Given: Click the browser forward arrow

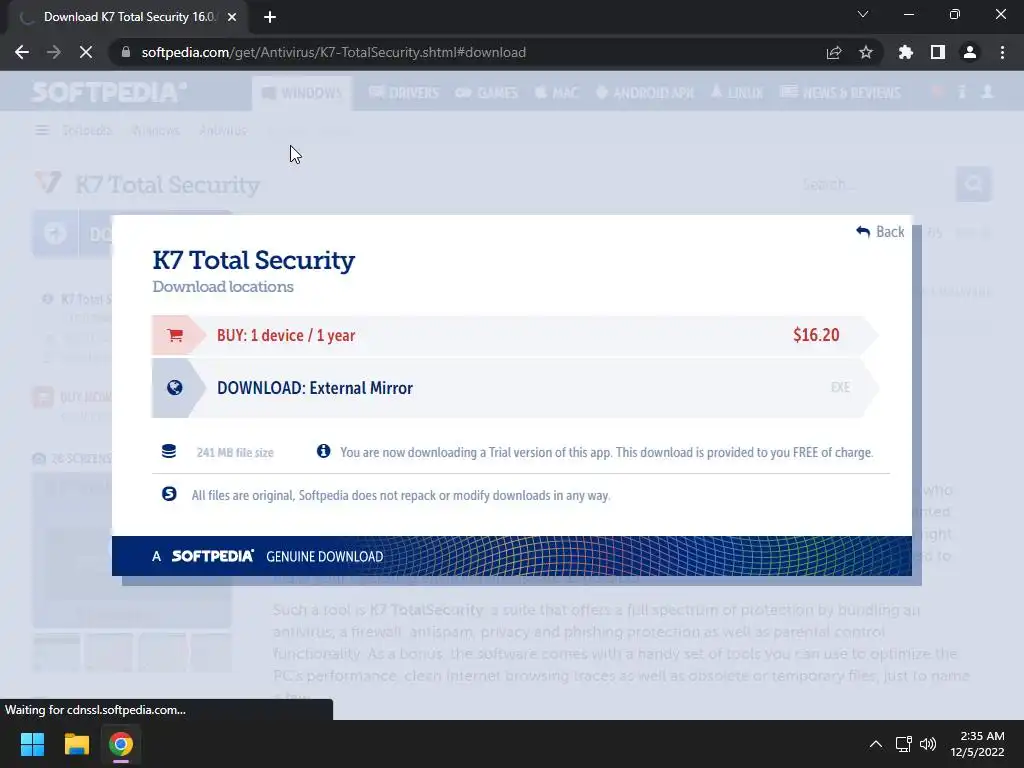Looking at the screenshot, I should 54,52.
